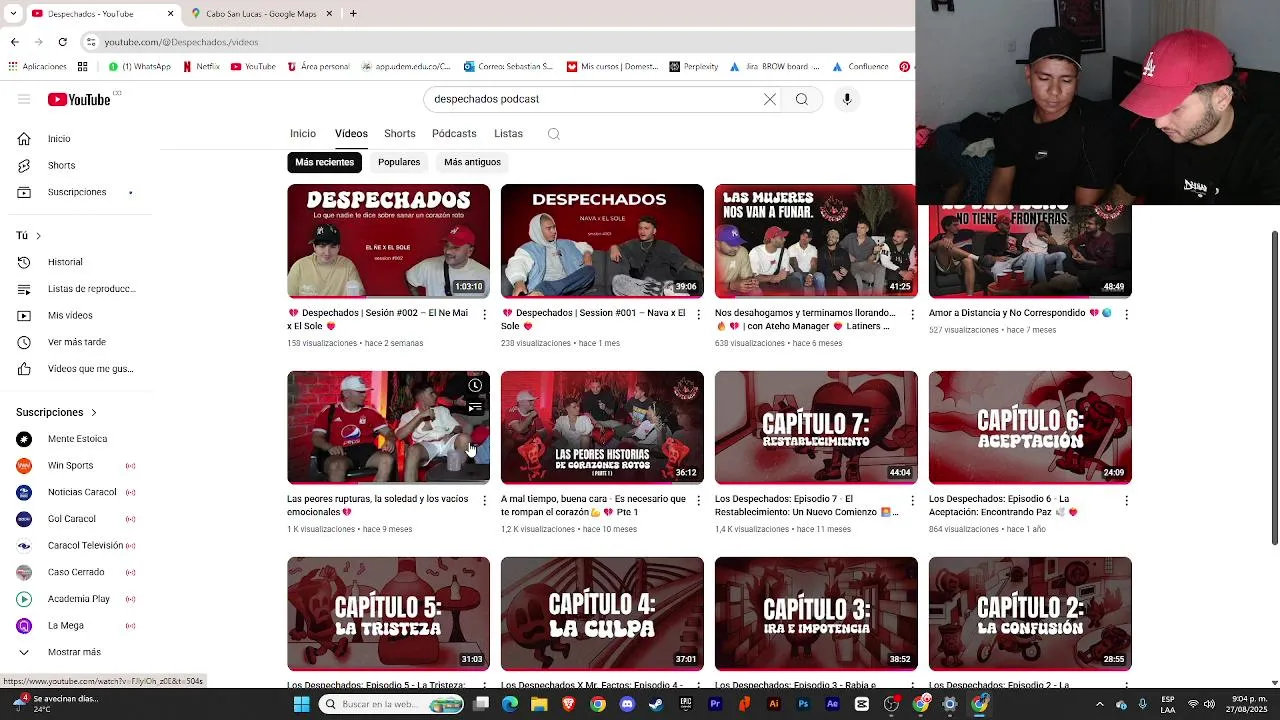Show hidden system tray icons chevron

[x=1099, y=704]
